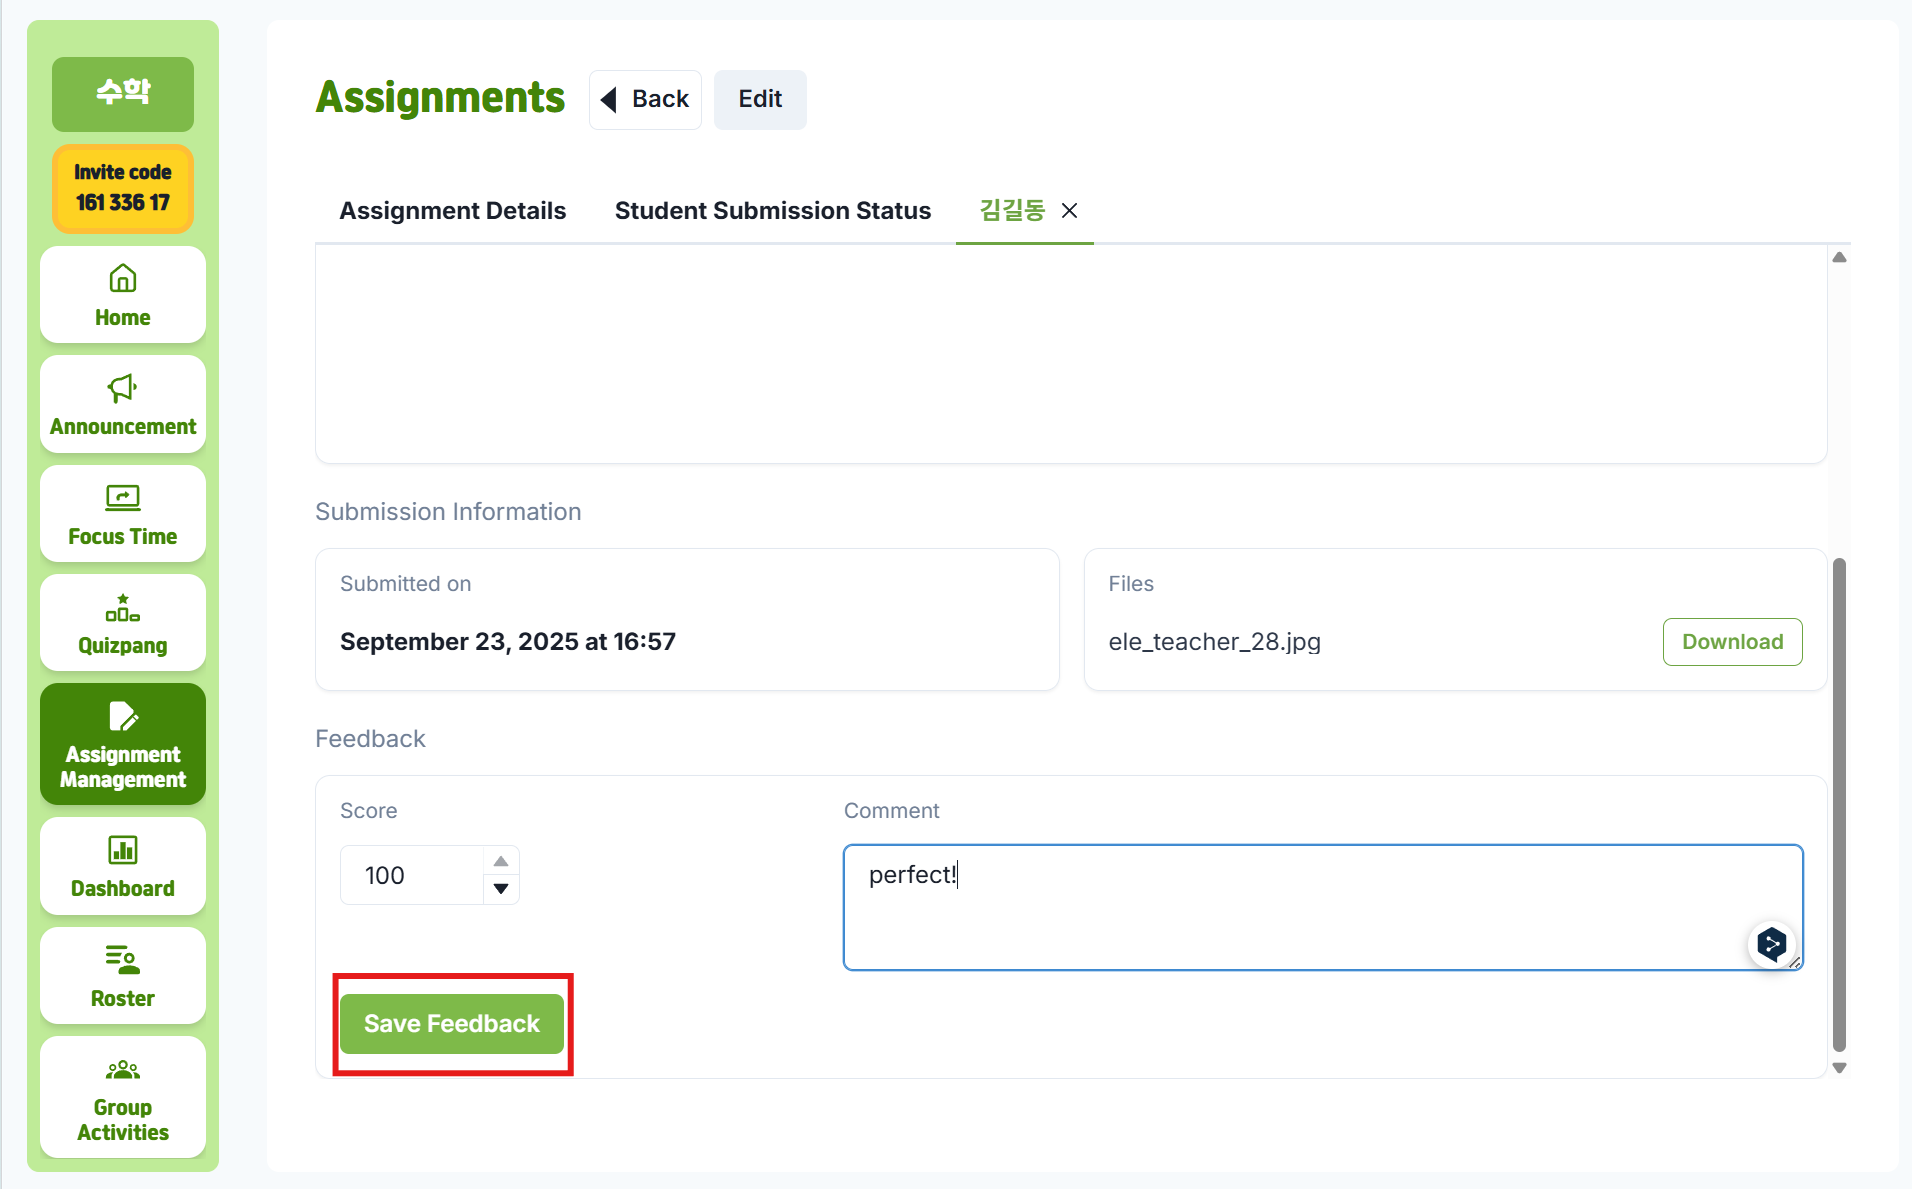The width and height of the screenshot is (1912, 1189).
Task: Increase the score with up arrow
Action: (x=501, y=861)
